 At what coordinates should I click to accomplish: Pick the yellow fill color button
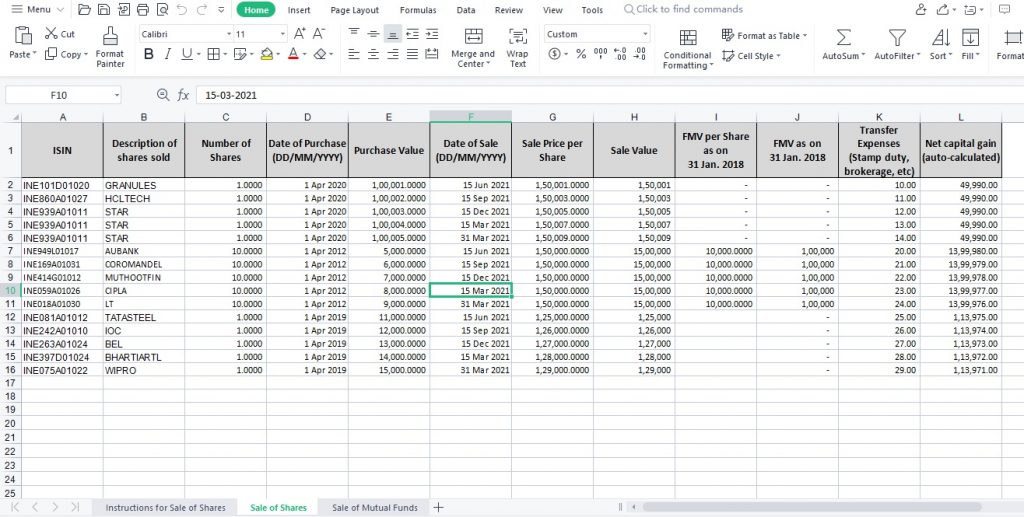click(x=266, y=54)
